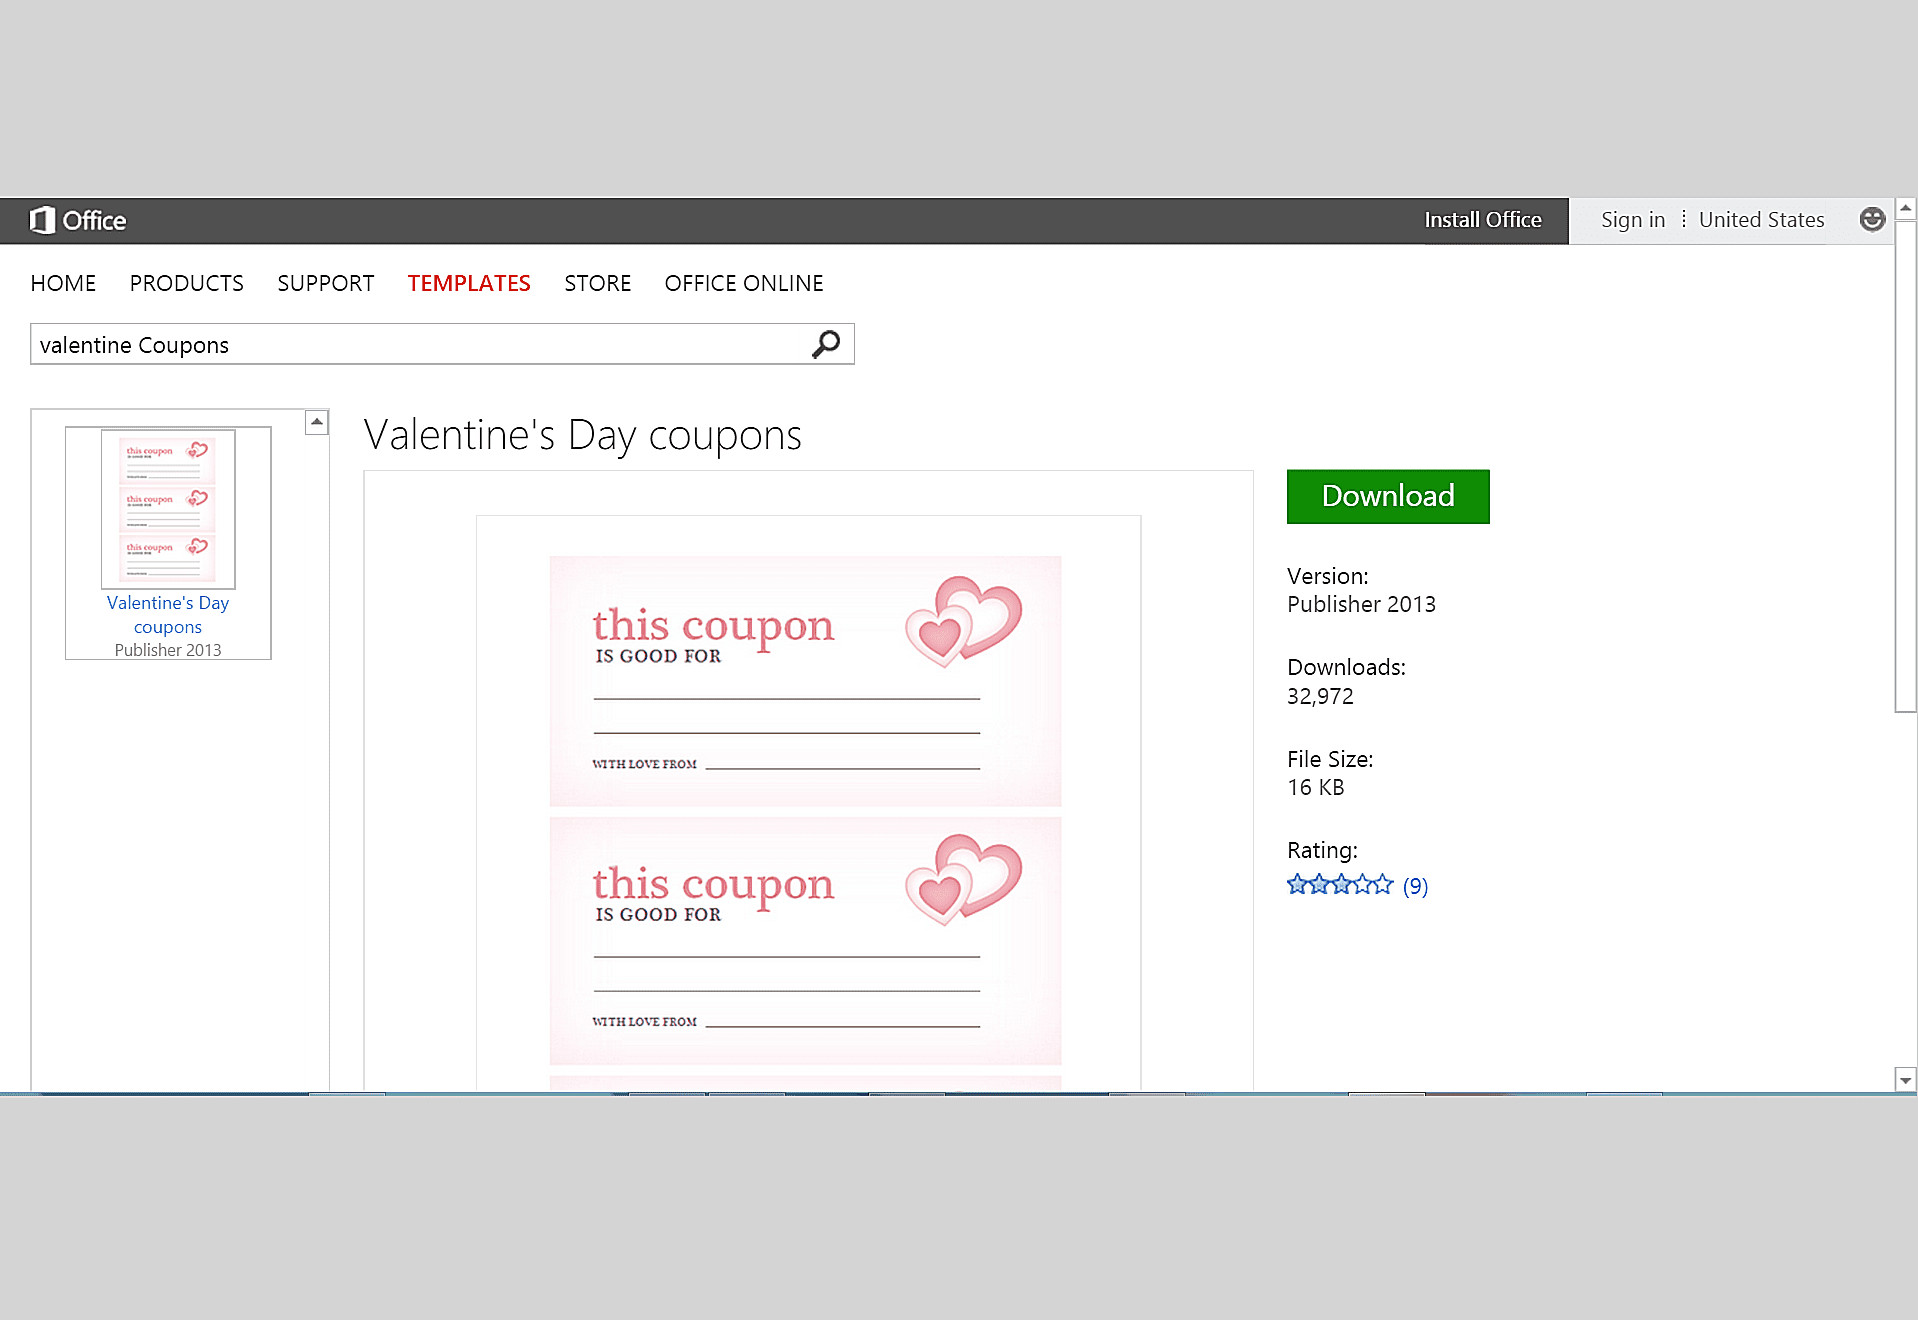Open the HOME menu item
1918x1320 pixels.
pos(63,284)
